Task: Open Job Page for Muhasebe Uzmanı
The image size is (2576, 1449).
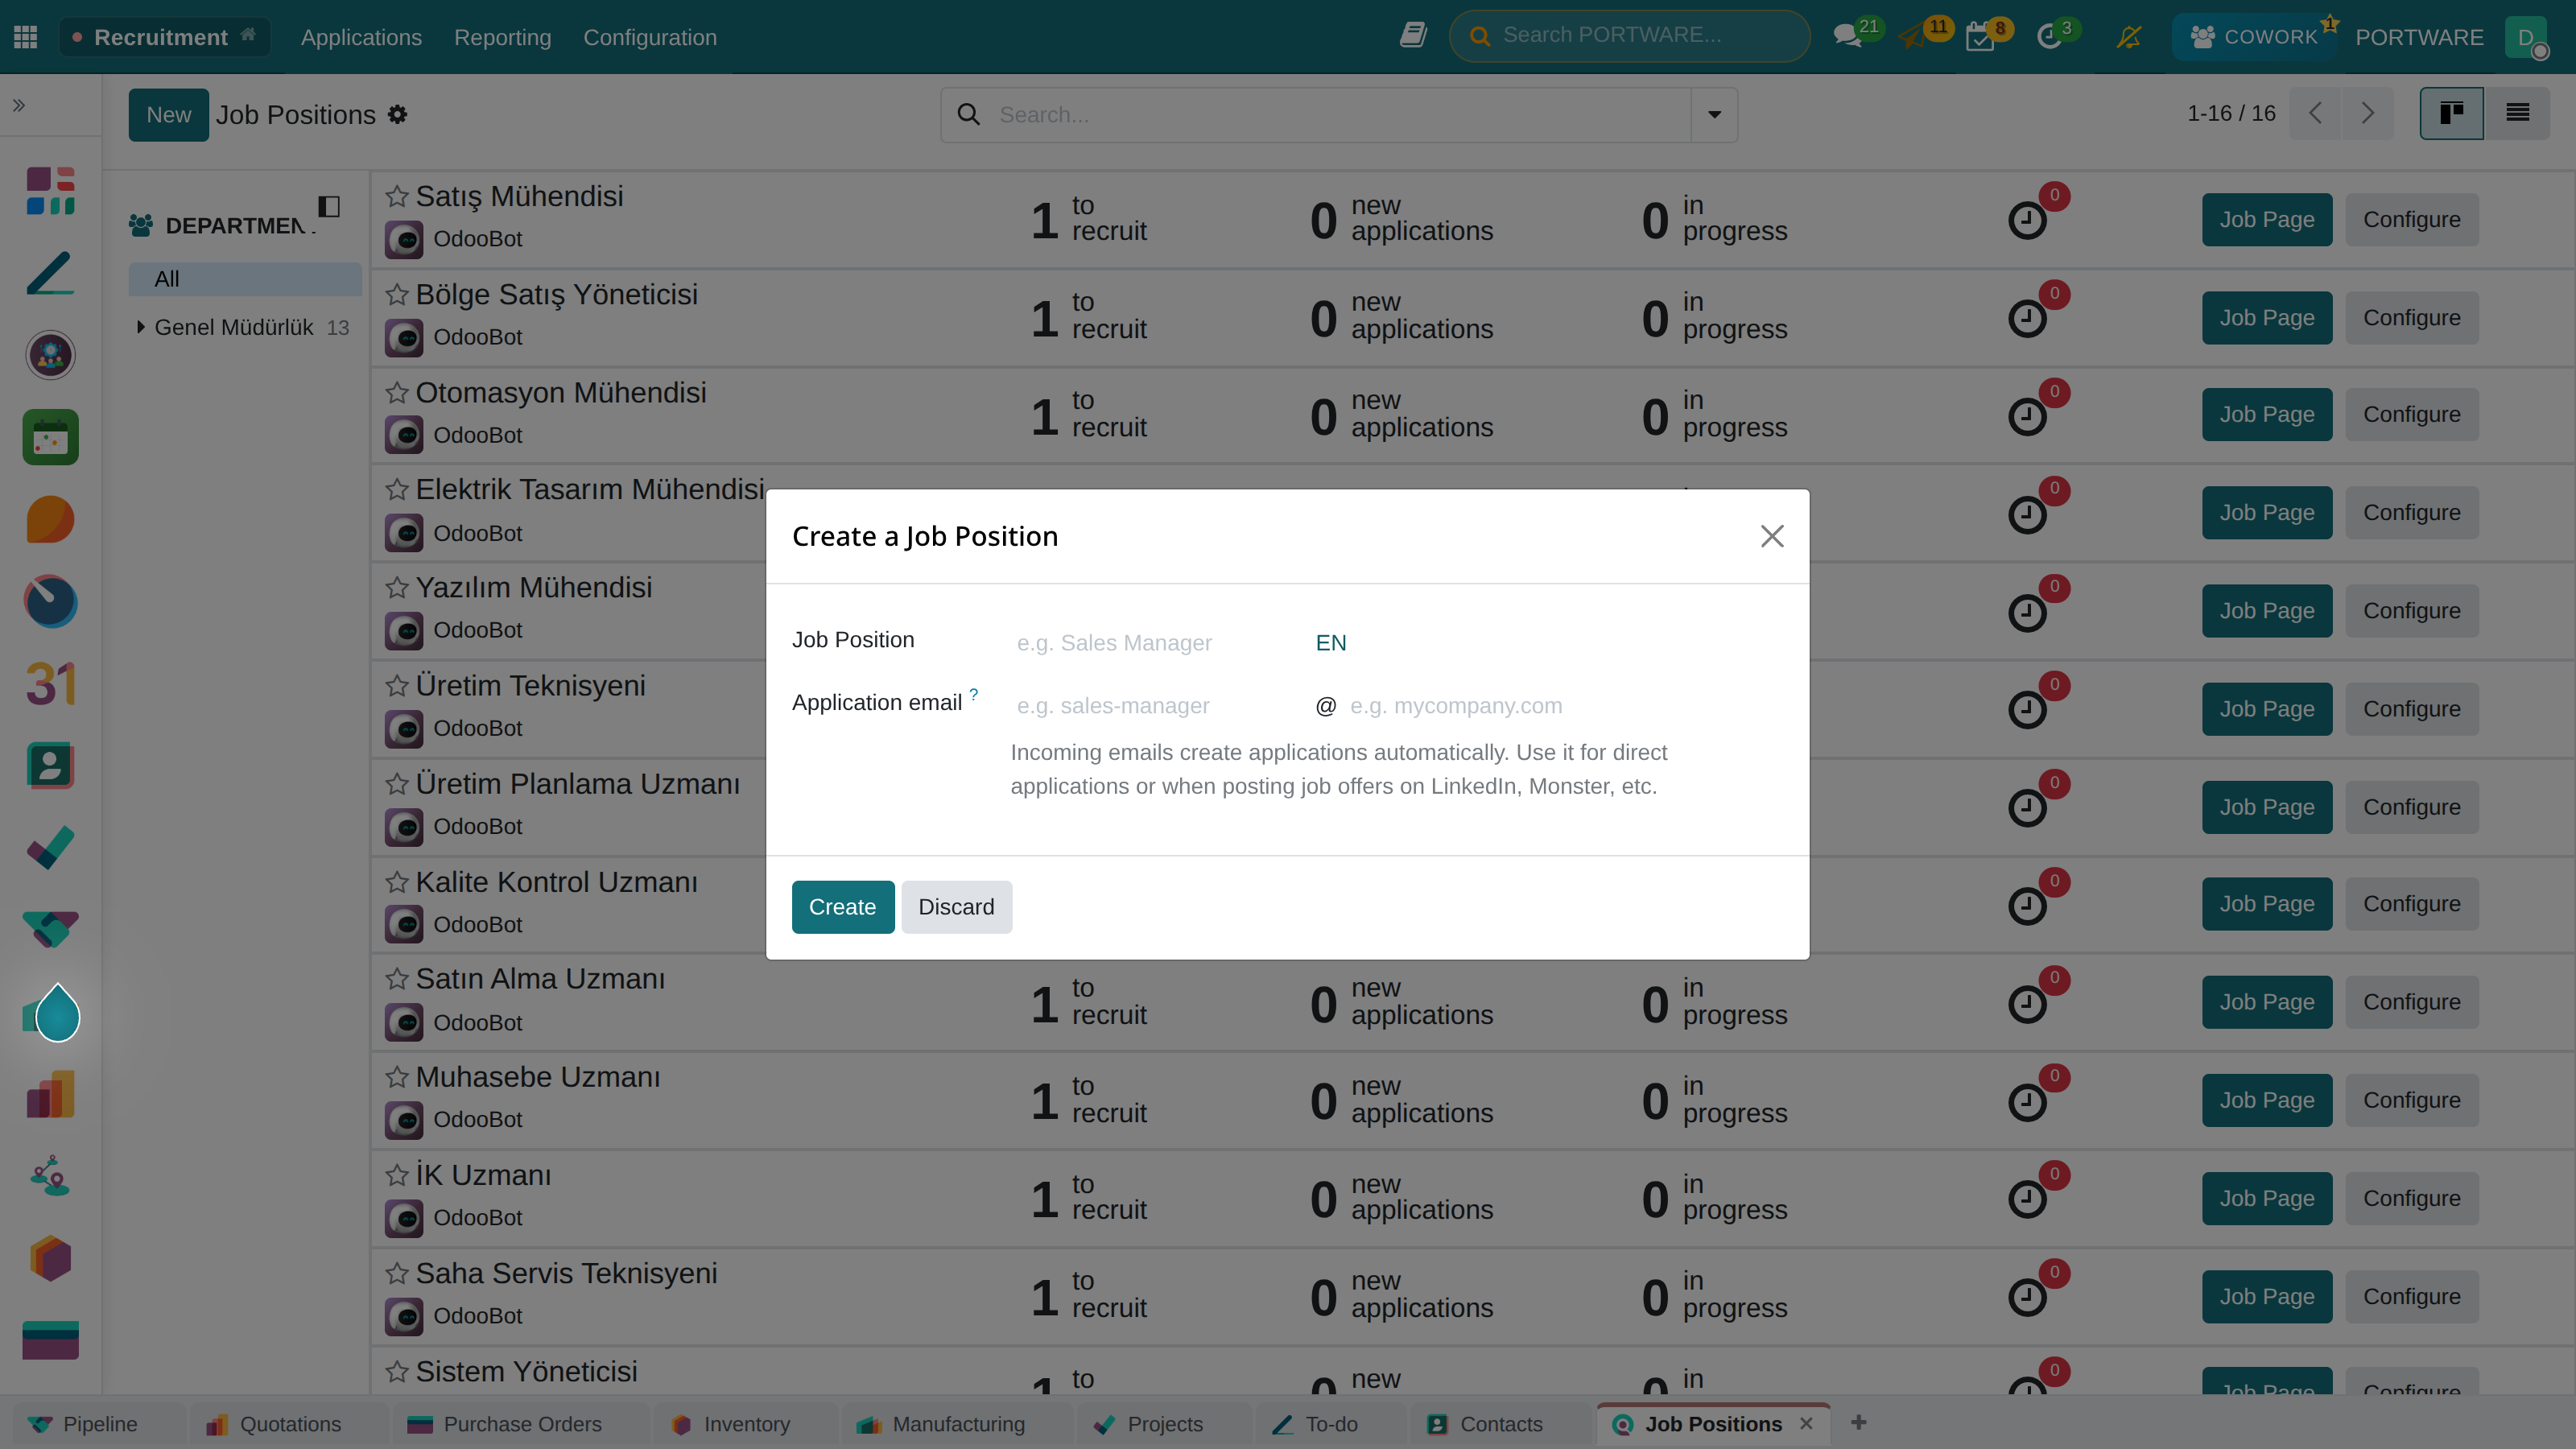Action: pyautogui.click(x=2266, y=1100)
